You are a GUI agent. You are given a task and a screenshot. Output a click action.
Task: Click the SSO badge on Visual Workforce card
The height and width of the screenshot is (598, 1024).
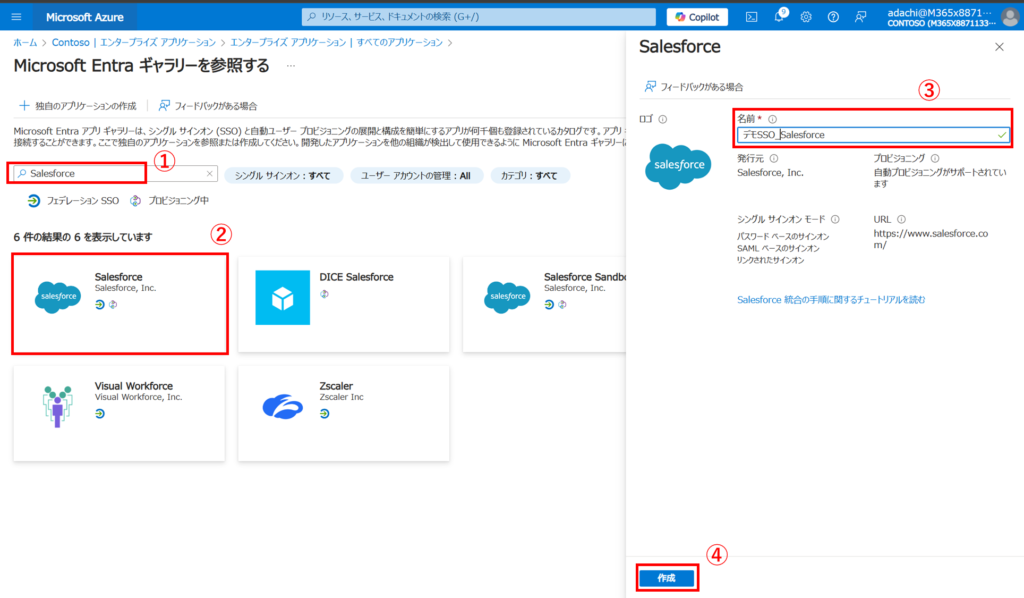[x=100, y=413]
